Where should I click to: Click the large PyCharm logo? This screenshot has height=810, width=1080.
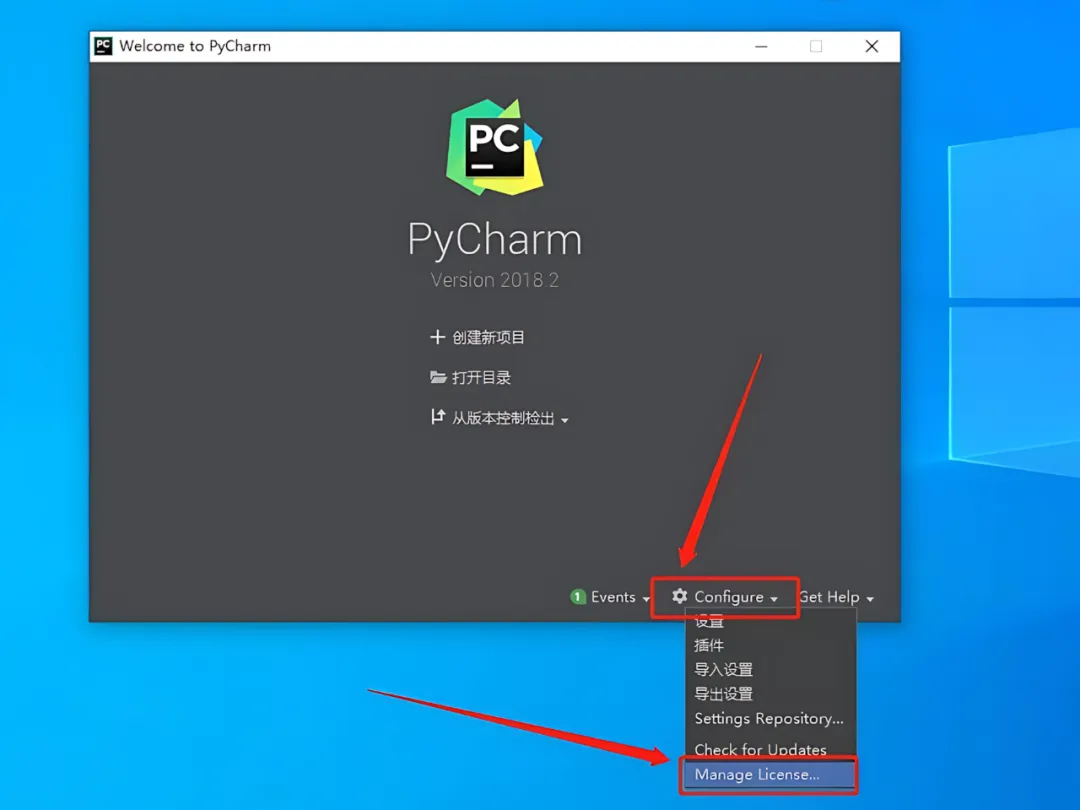(495, 147)
